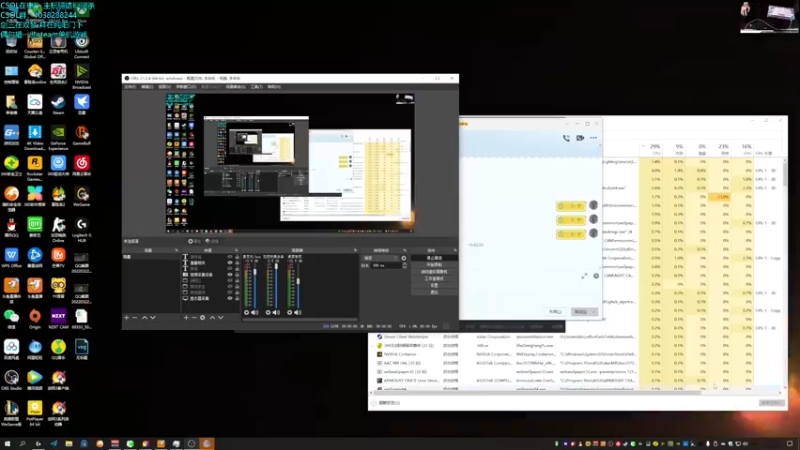
Task: Pop out the OBS controls dock panel
Action: [455, 251]
